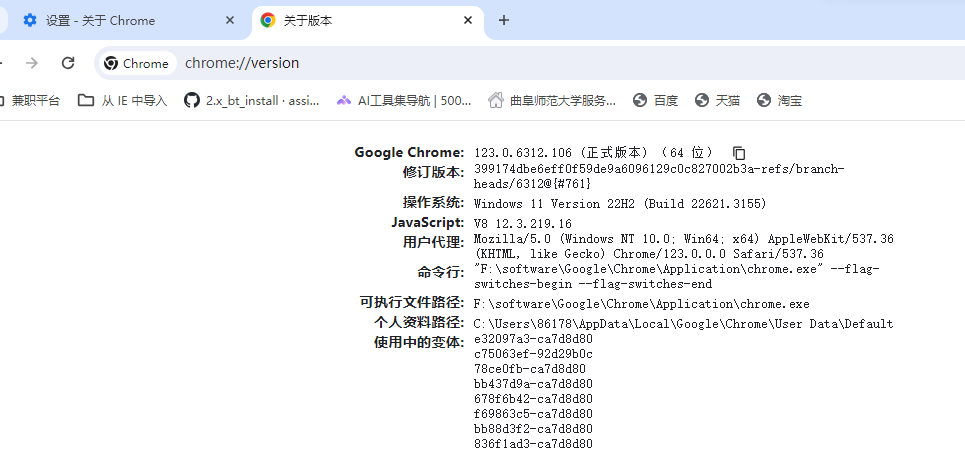The image size is (965, 451).
Task: Open the 淘宝 bookmark
Action: (780, 100)
